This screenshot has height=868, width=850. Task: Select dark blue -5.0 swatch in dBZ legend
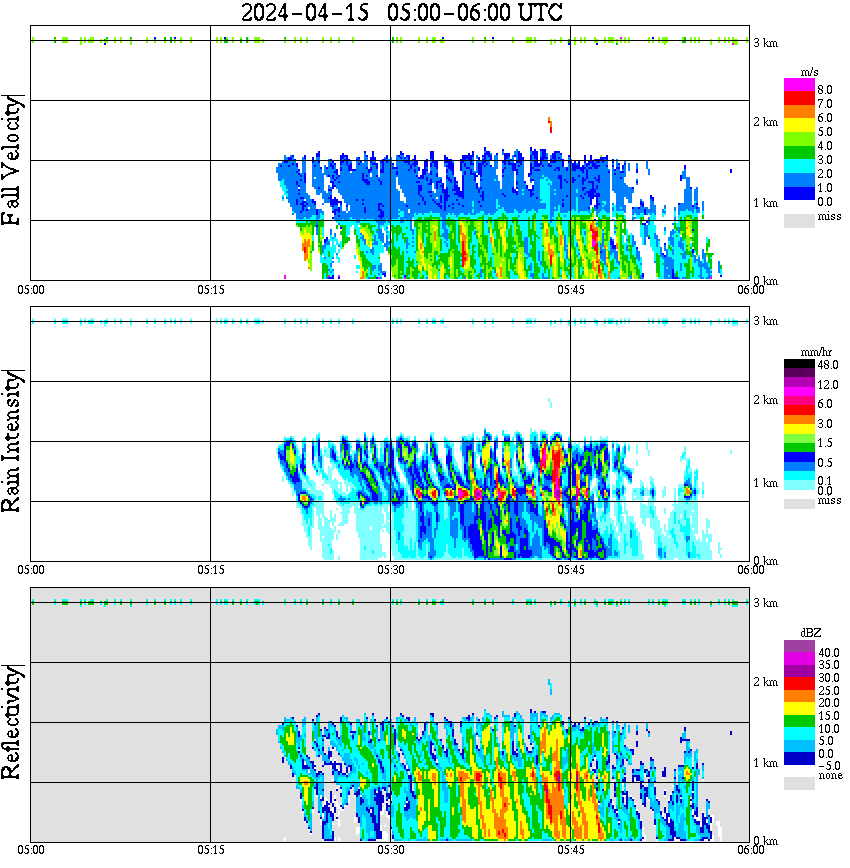(799, 760)
